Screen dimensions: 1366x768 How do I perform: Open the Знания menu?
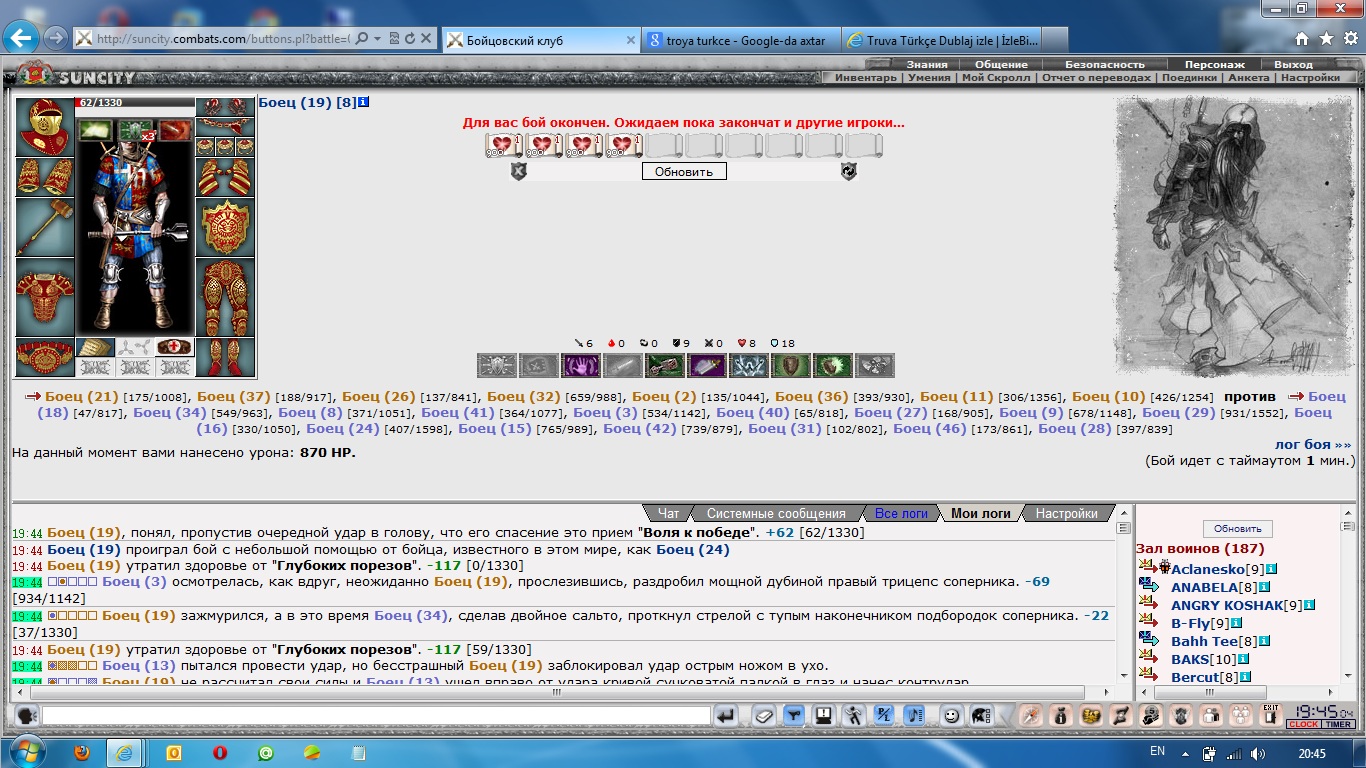pyautogui.click(x=927, y=64)
